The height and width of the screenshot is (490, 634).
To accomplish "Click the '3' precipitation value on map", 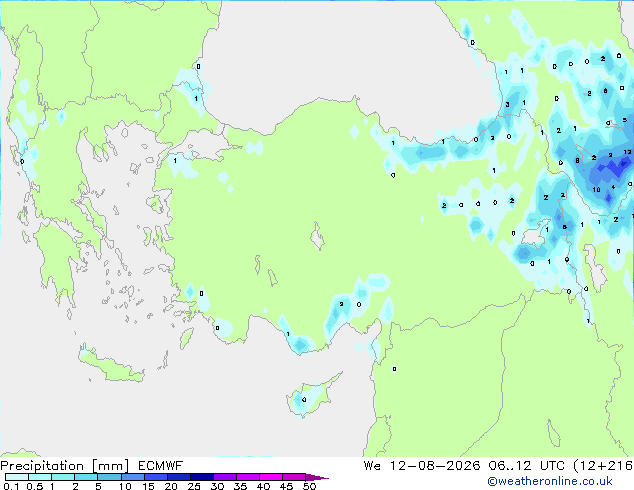I will click(507, 105).
